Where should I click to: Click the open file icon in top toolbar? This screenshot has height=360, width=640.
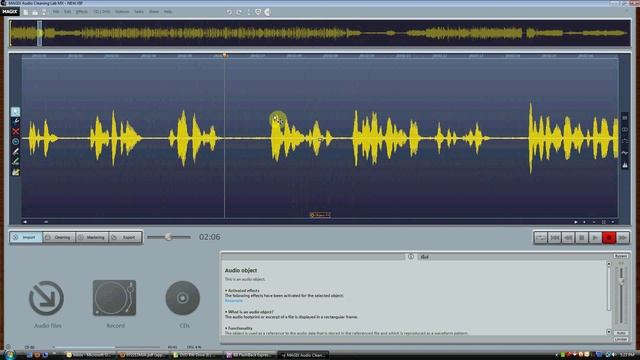(35, 12)
